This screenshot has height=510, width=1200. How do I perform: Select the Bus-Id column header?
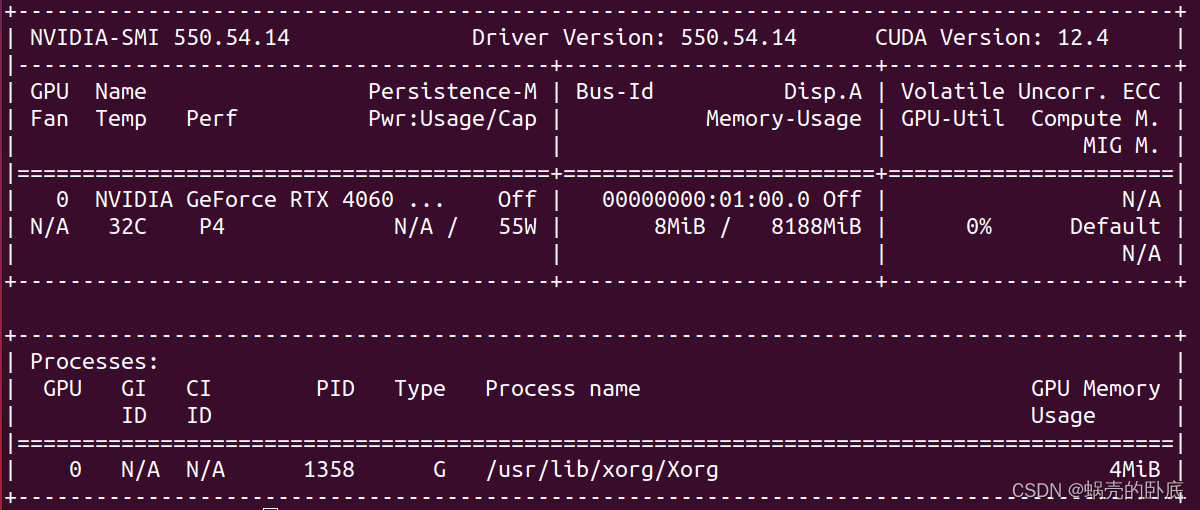click(615, 92)
